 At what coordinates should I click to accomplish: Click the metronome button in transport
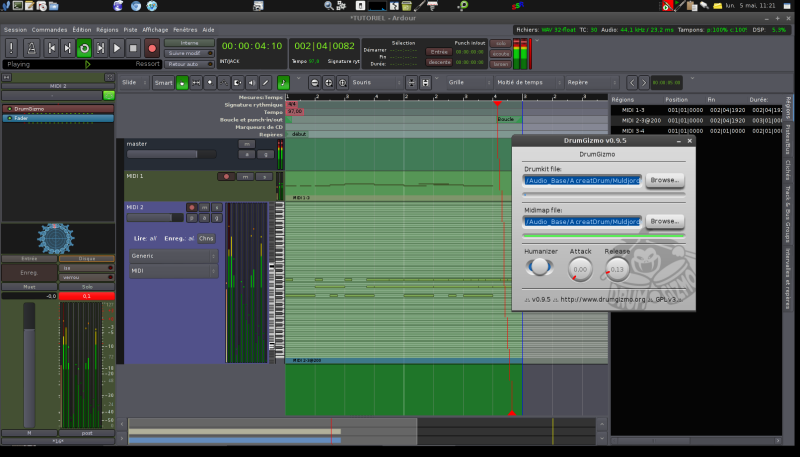[31, 47]
